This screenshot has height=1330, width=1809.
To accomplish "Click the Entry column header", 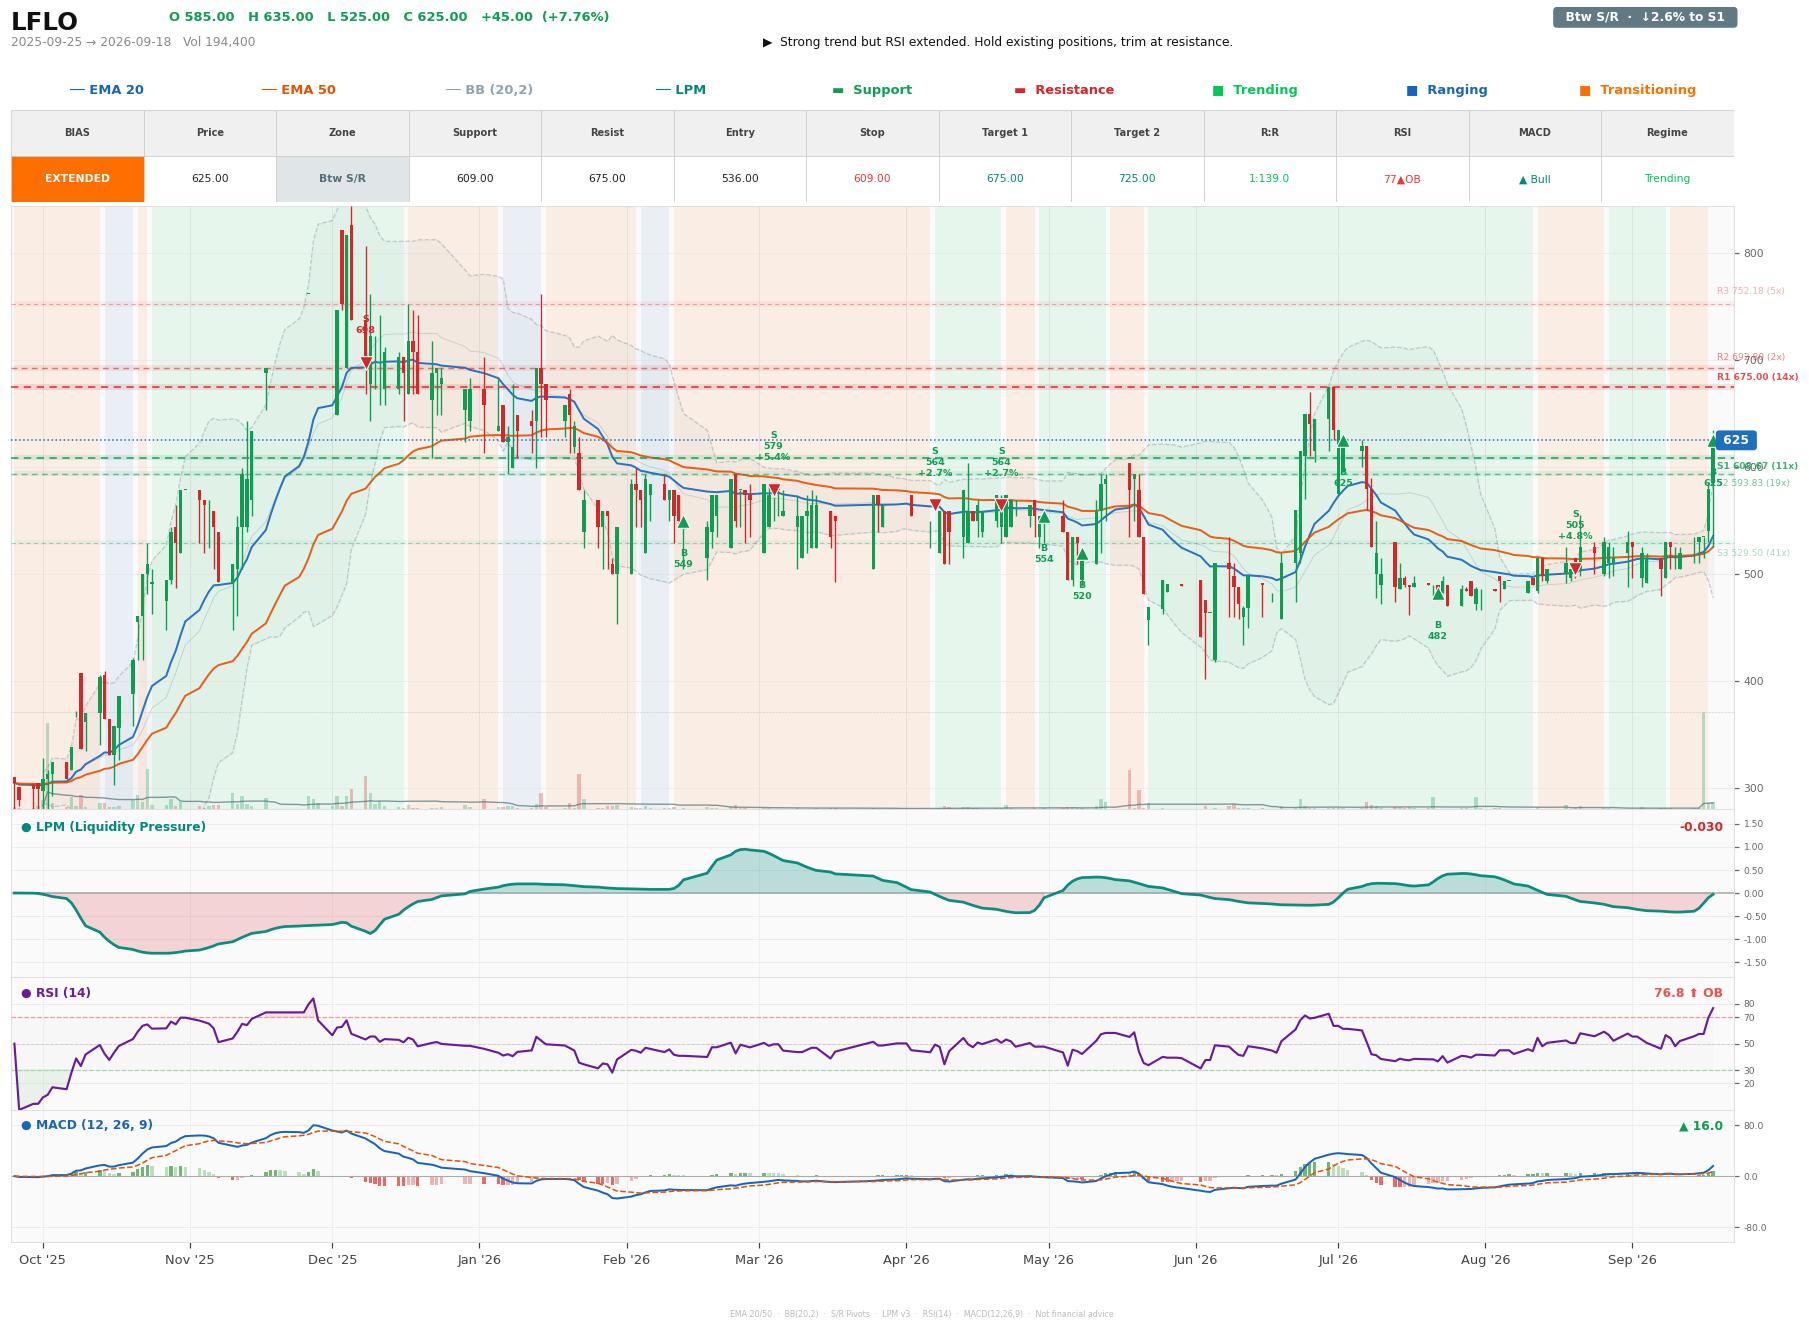I will (x=740, y=133).
